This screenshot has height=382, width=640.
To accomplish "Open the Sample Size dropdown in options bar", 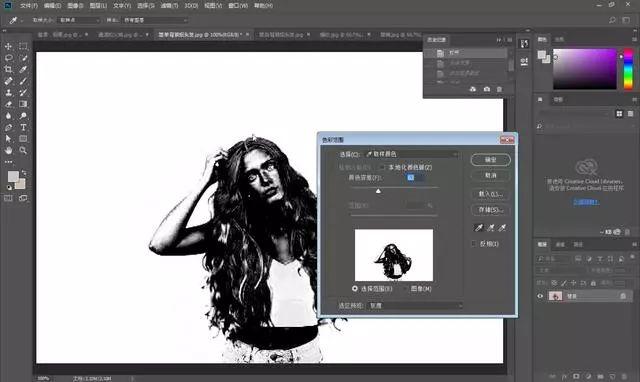I will click(x=79, y=20).
